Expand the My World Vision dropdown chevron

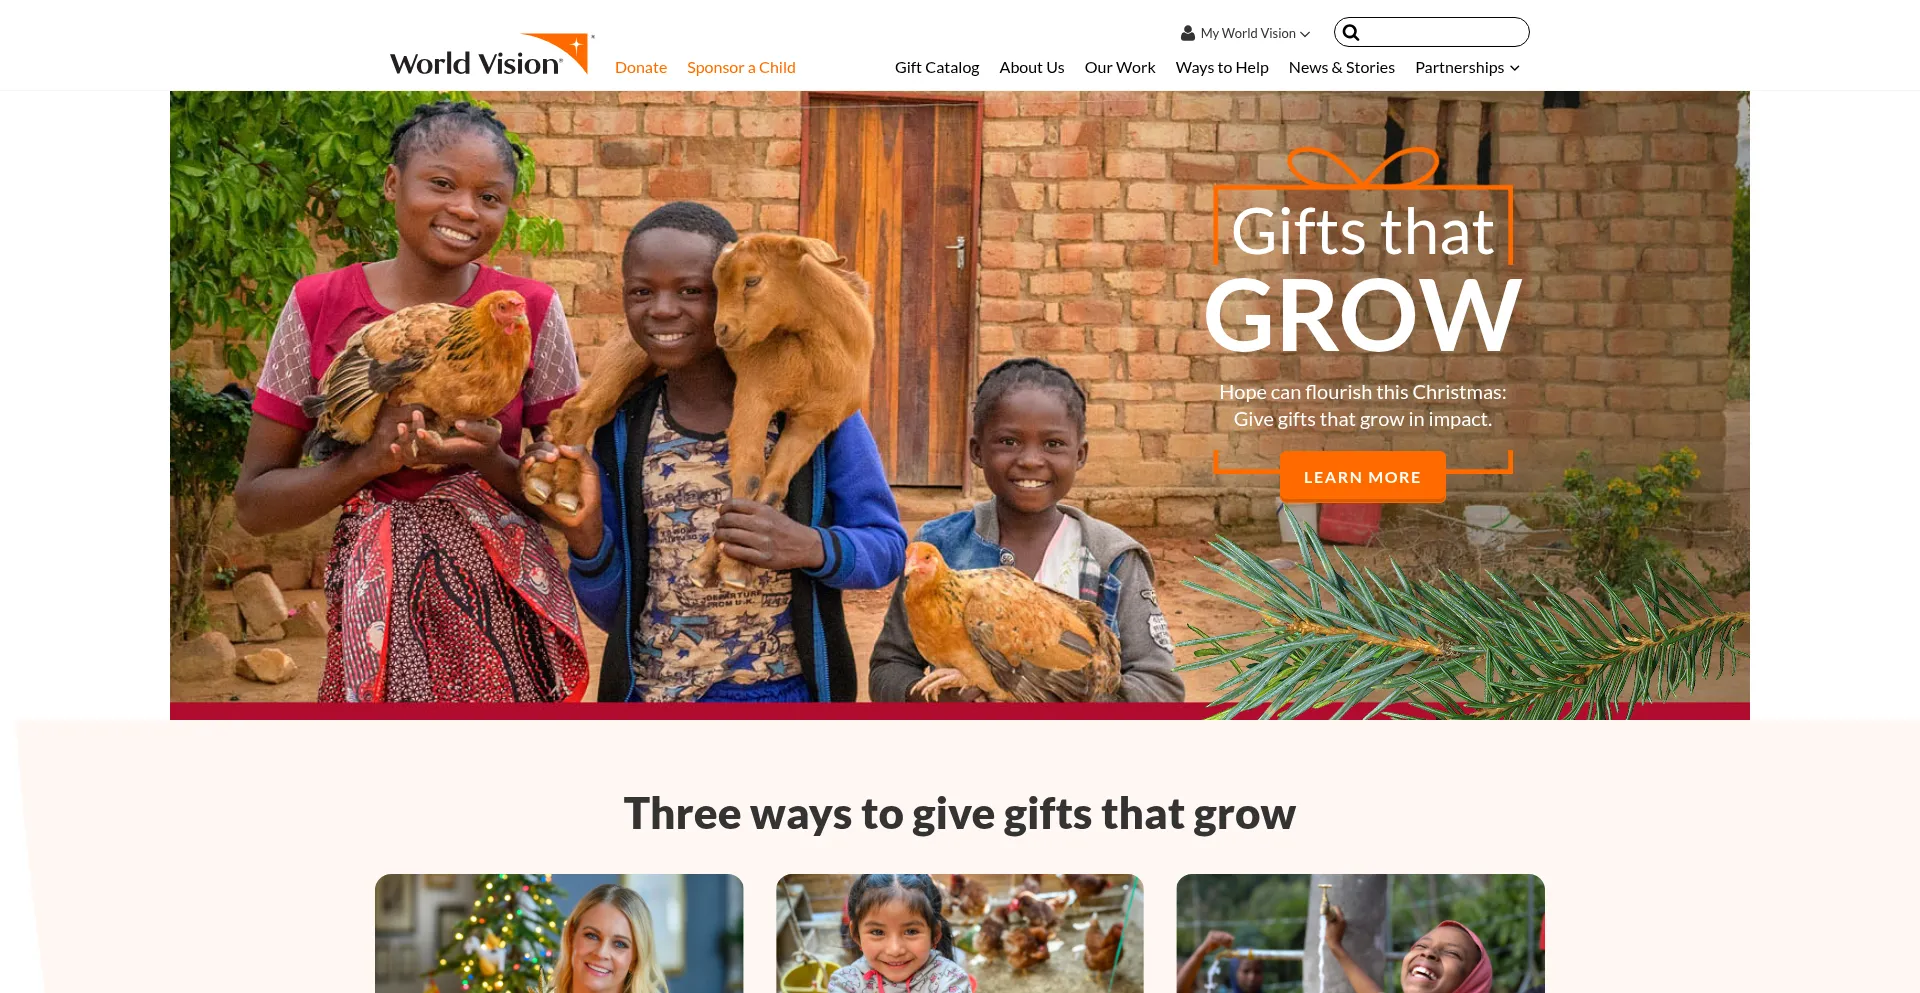click(x=1305, y=34)
